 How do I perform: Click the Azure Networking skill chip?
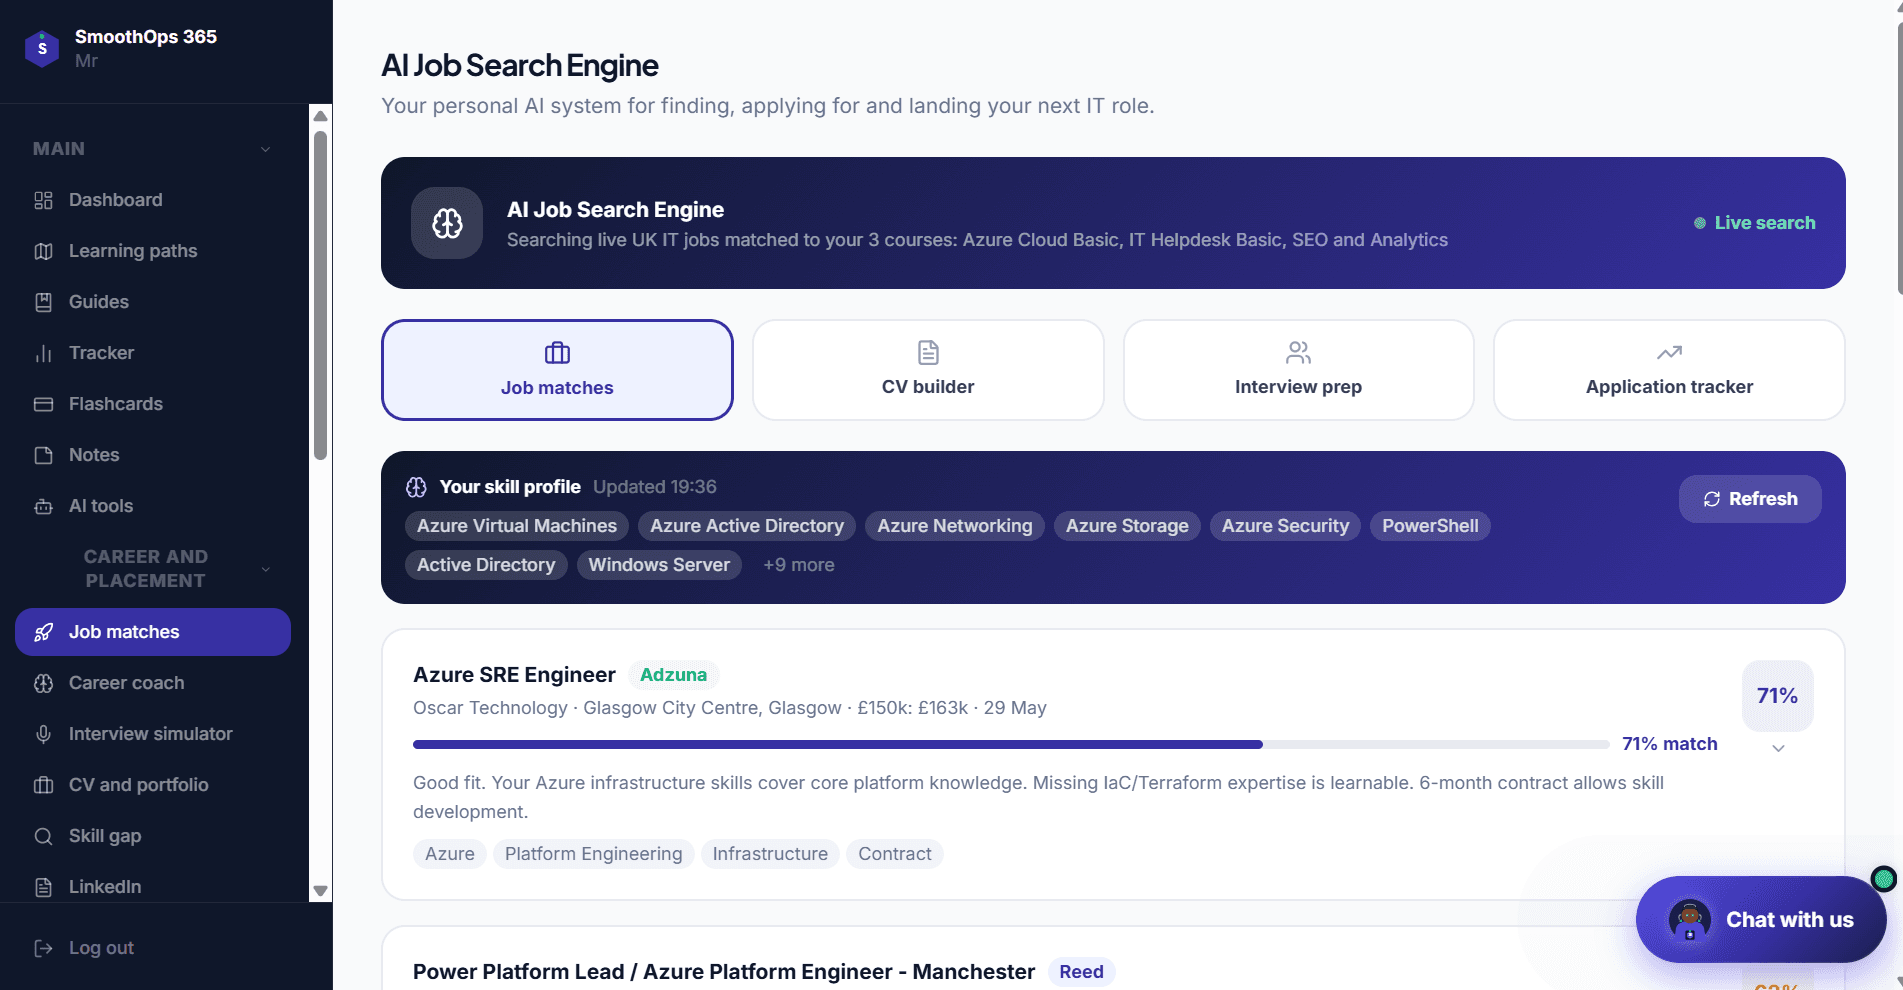pyautogui.click(x=955, y=526)
